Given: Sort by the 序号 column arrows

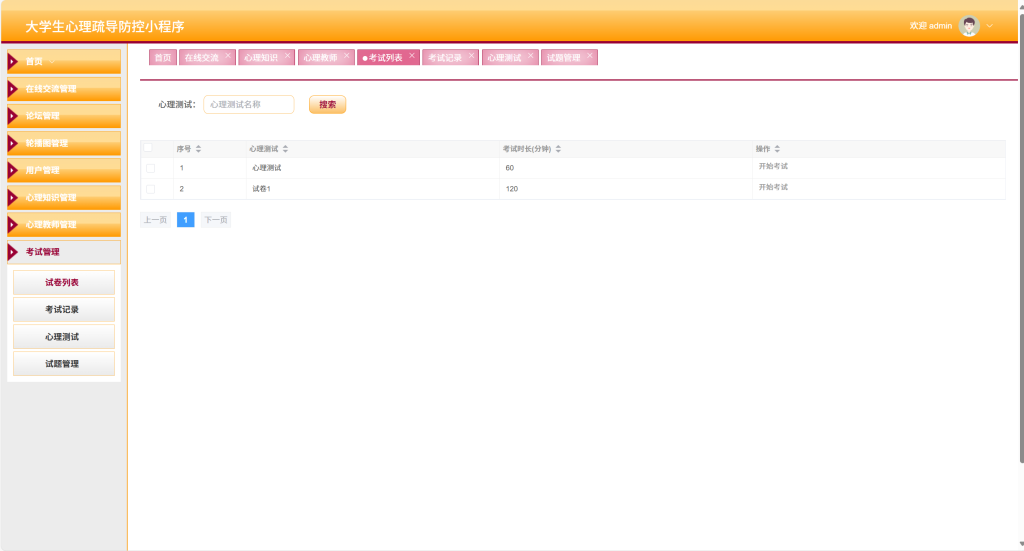Looking at the screenshot, I should pyautogui.click(x=199, y=149).
